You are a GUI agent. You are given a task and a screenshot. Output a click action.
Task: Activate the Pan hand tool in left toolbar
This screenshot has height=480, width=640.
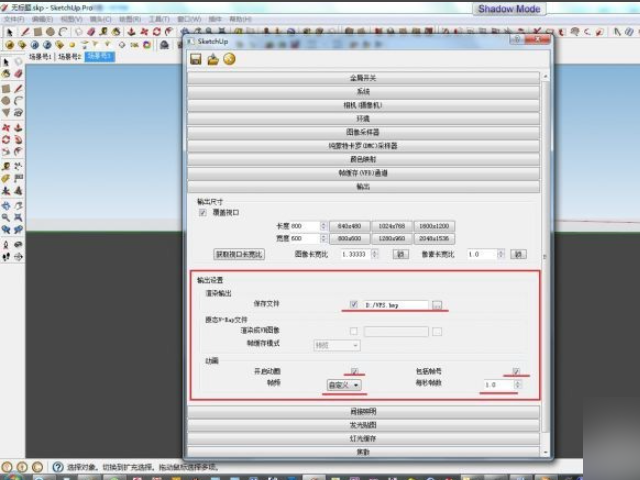(18, 205)
